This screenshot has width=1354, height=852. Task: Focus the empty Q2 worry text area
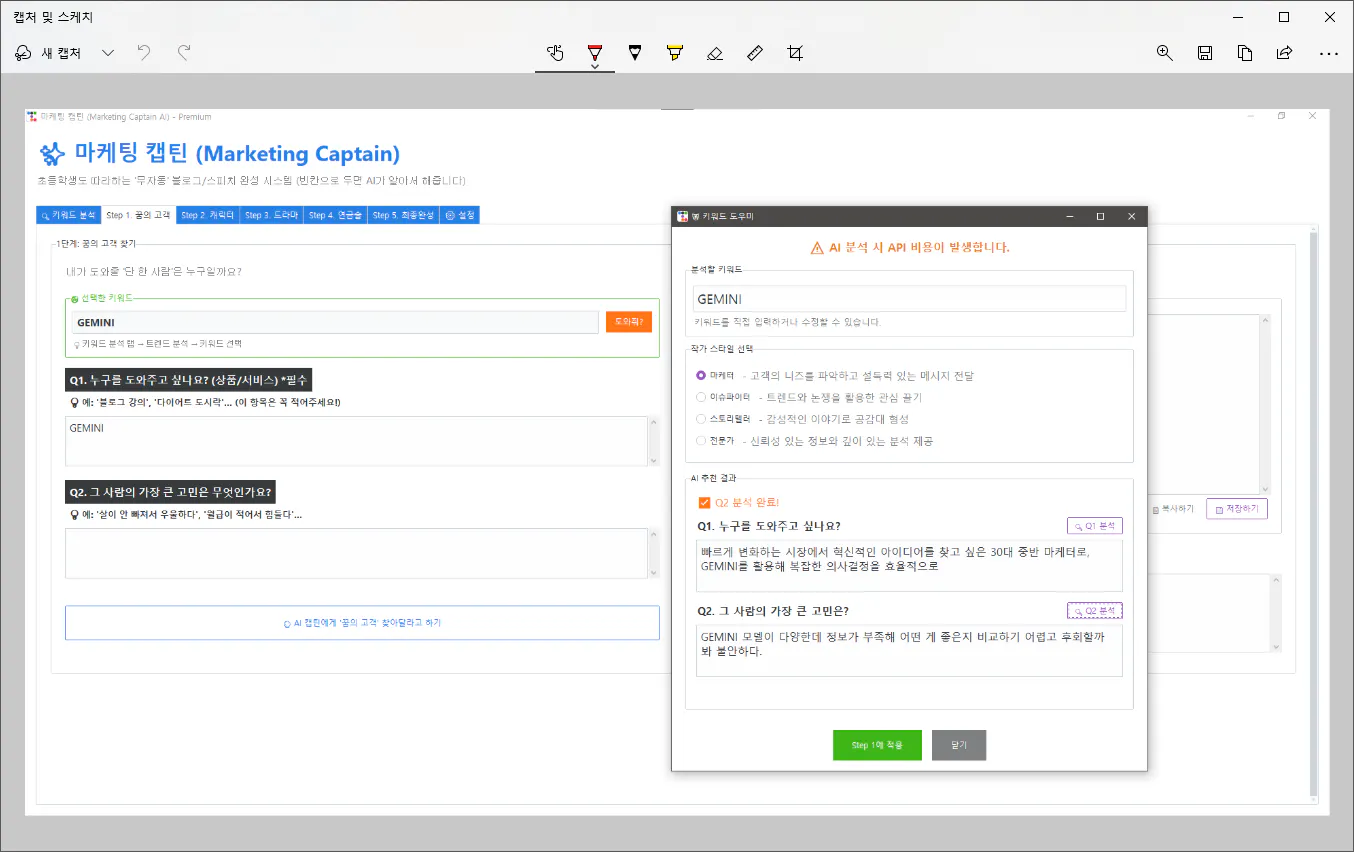tap(357, 553)
